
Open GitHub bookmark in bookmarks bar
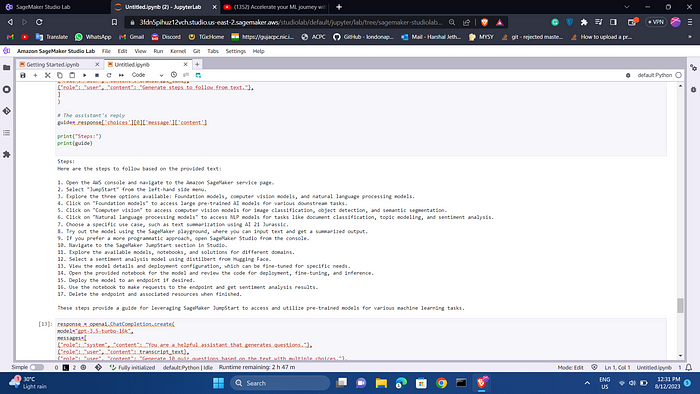(363, 37)
